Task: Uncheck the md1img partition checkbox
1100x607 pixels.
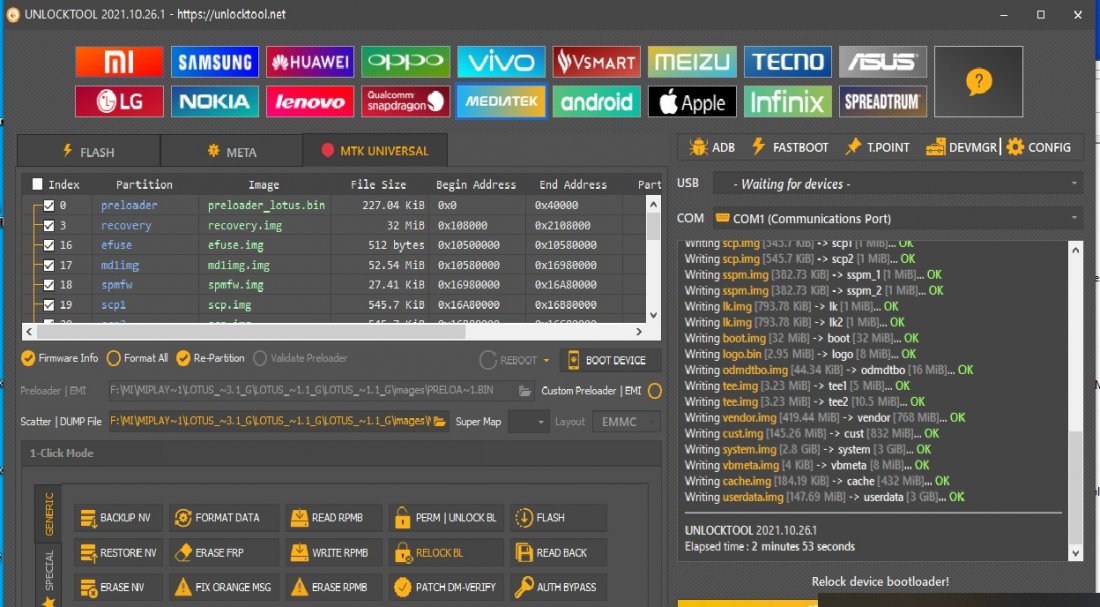Action: (48, 265)
